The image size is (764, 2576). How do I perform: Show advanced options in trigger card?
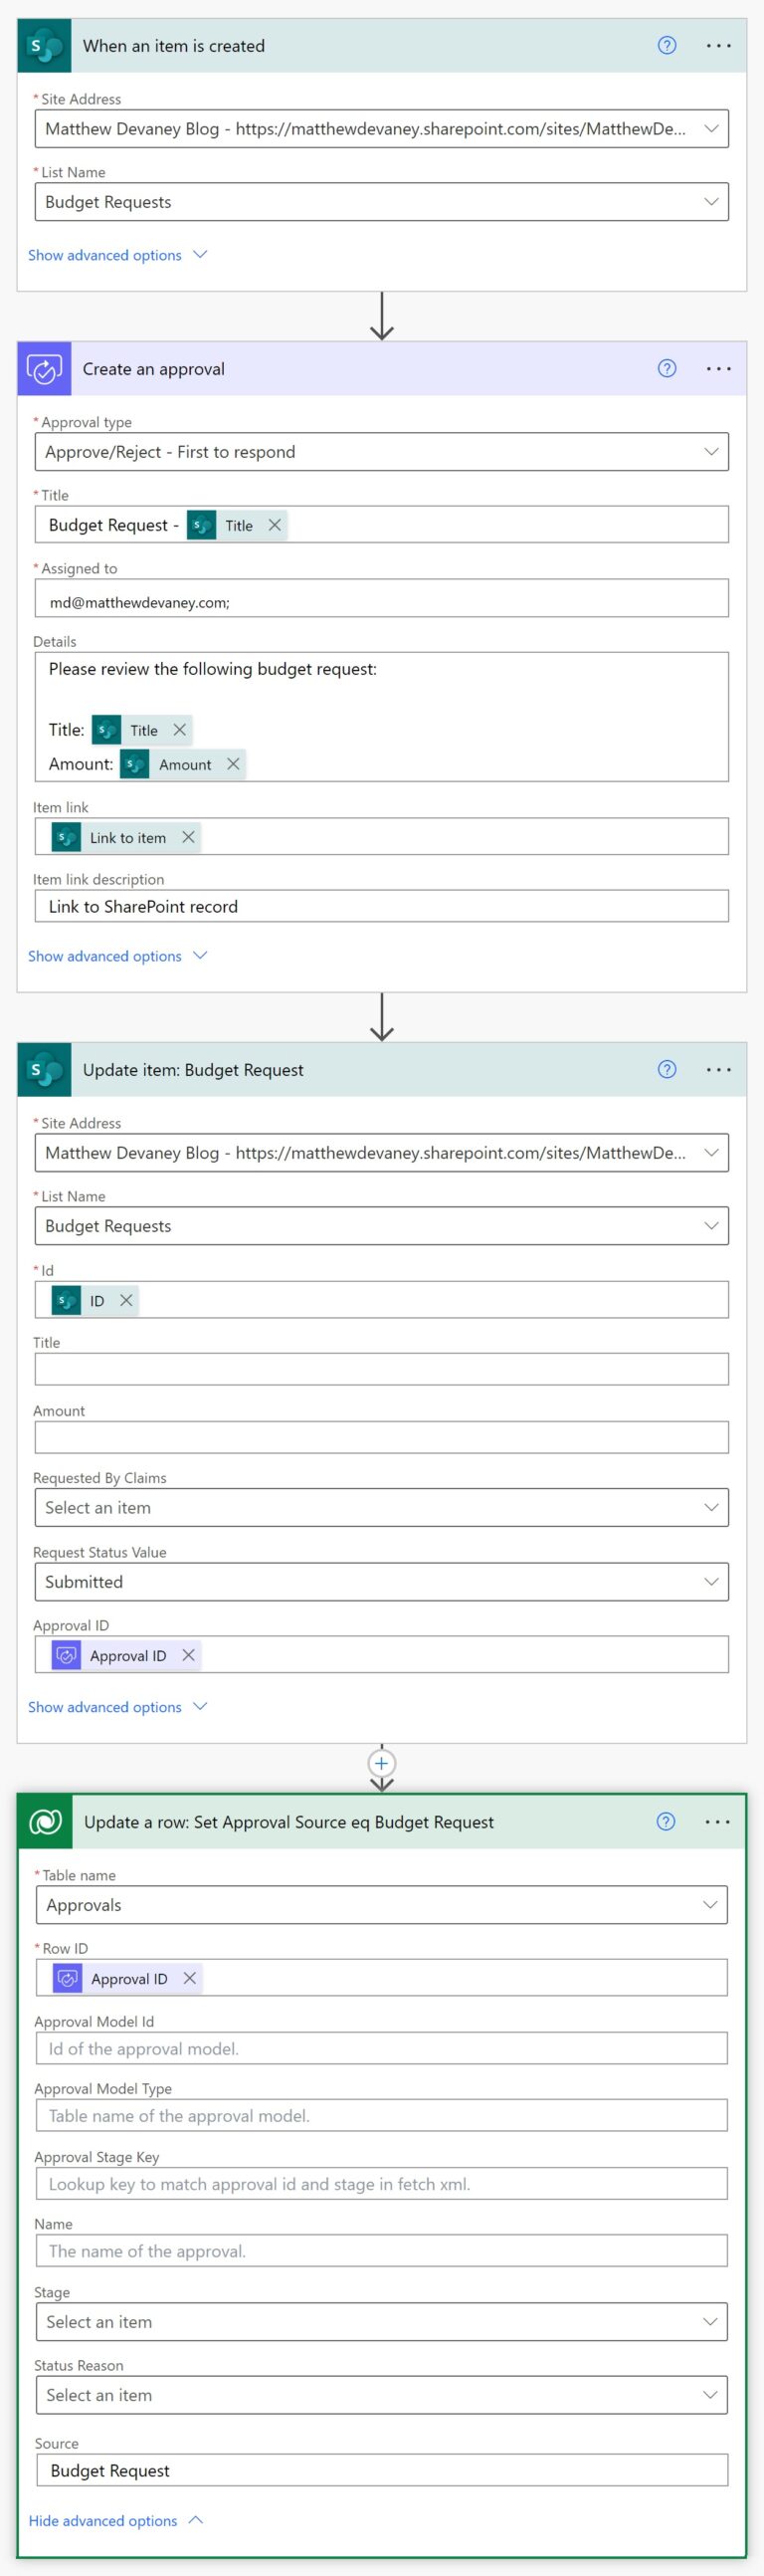(117, 255)
